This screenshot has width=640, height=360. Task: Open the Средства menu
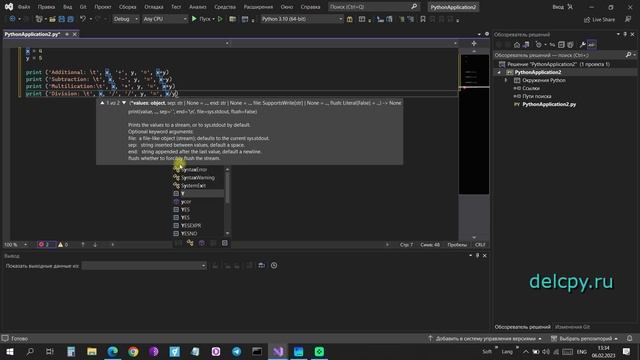pos(224,7)
